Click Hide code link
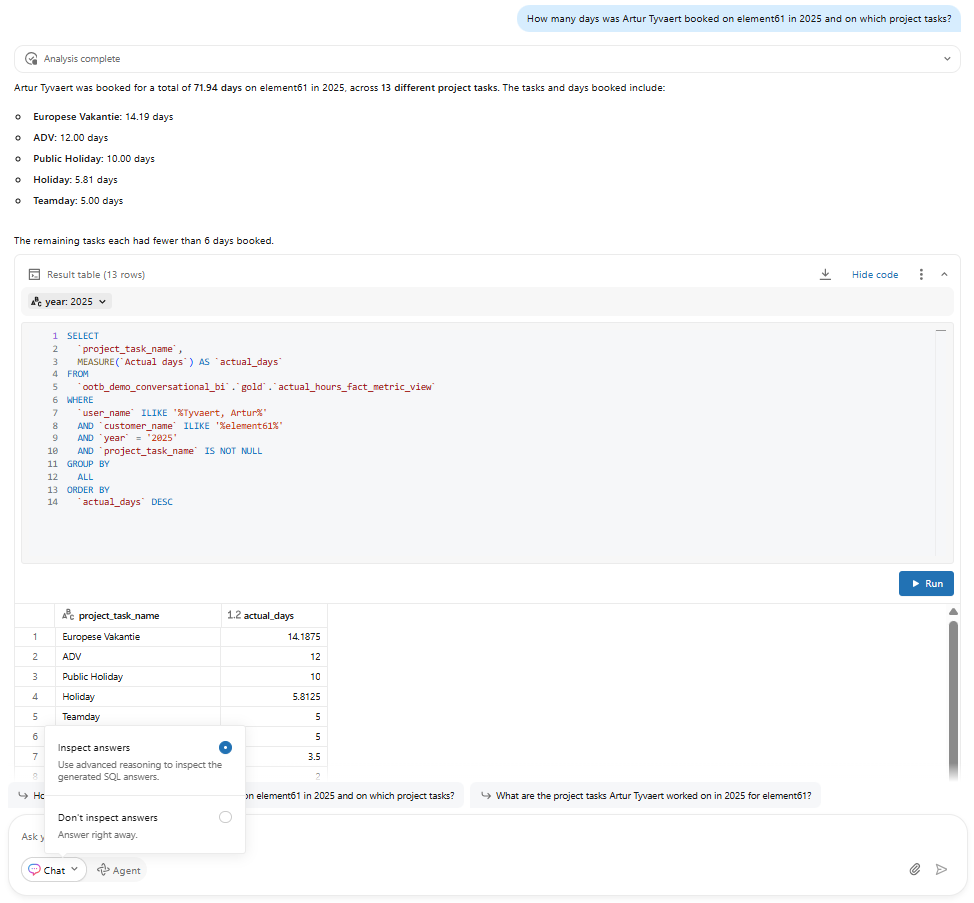Image resolution: width=974 pixels, height=903 pixels. 874,274
